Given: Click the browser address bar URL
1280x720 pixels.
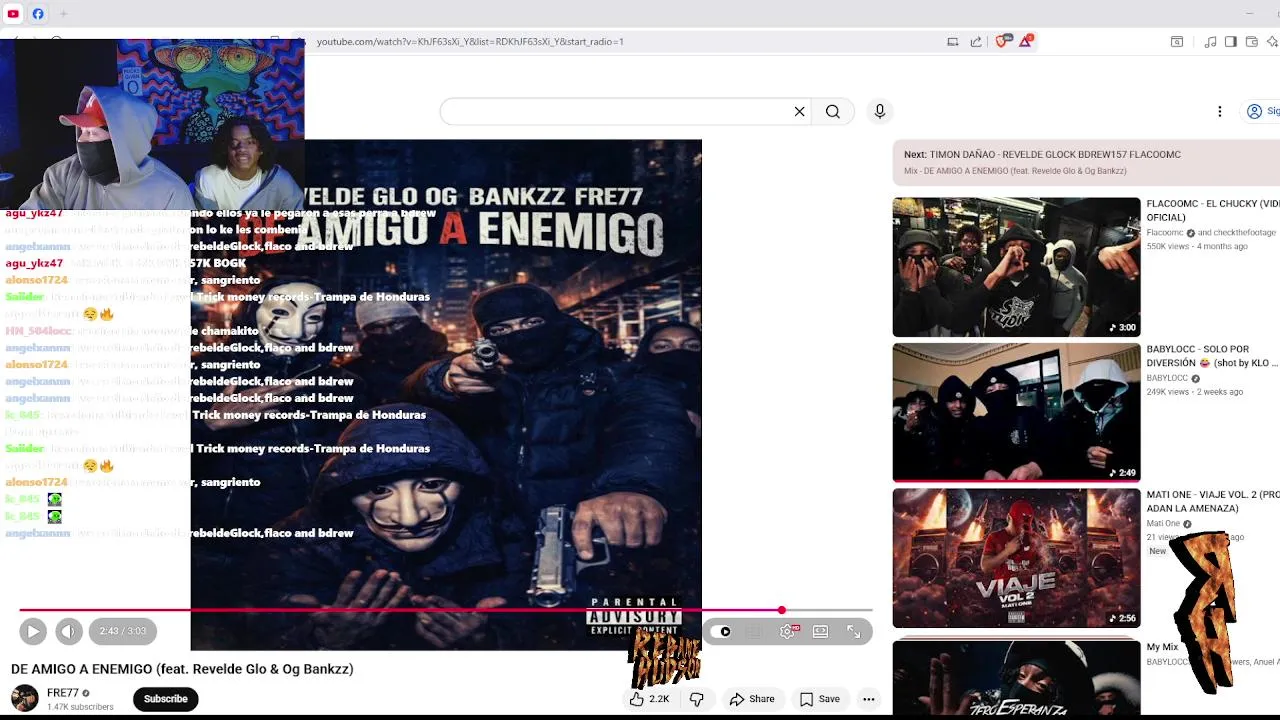Looking at the screenshot, I should 470,41.
